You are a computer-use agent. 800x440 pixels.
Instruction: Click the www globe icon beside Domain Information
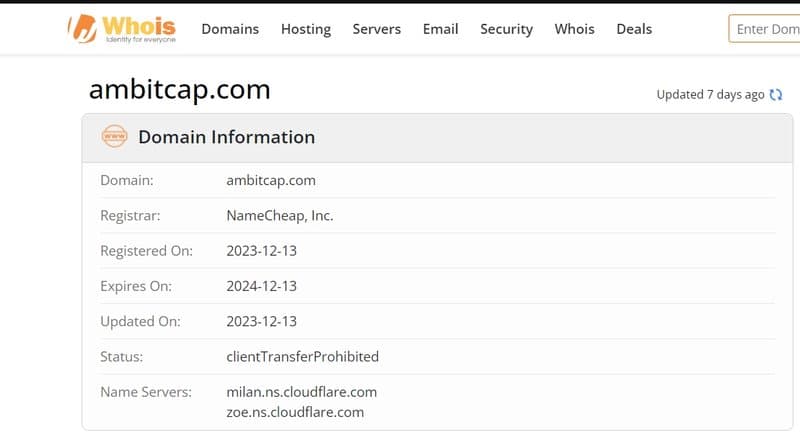[114, 136]
